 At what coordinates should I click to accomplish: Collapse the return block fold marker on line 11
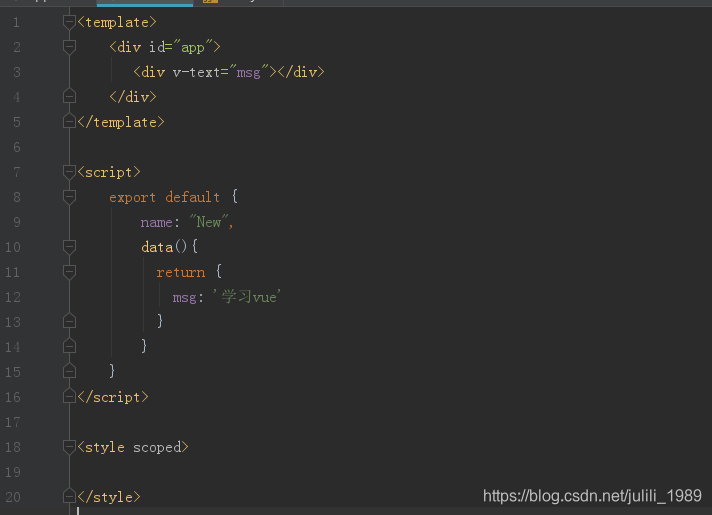pos(69,272)
